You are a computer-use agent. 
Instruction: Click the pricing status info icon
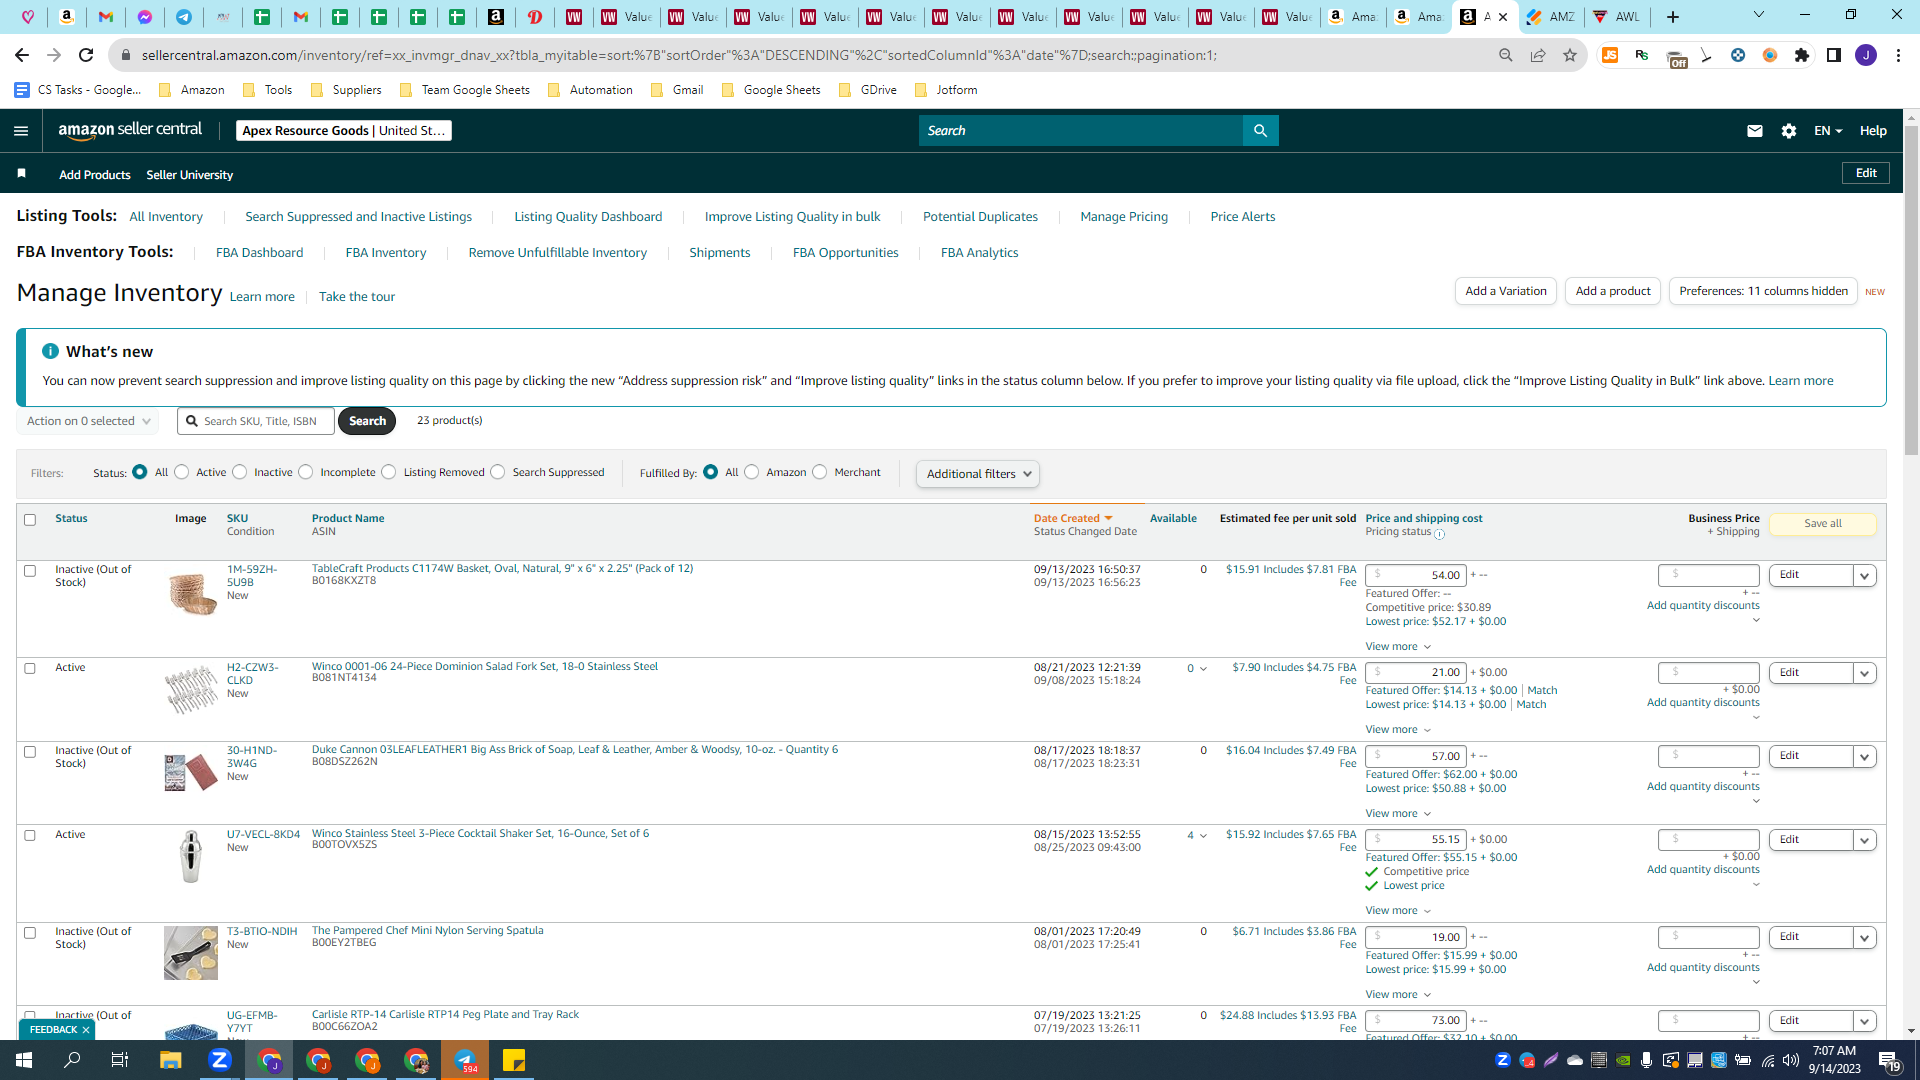[1440, 534]
